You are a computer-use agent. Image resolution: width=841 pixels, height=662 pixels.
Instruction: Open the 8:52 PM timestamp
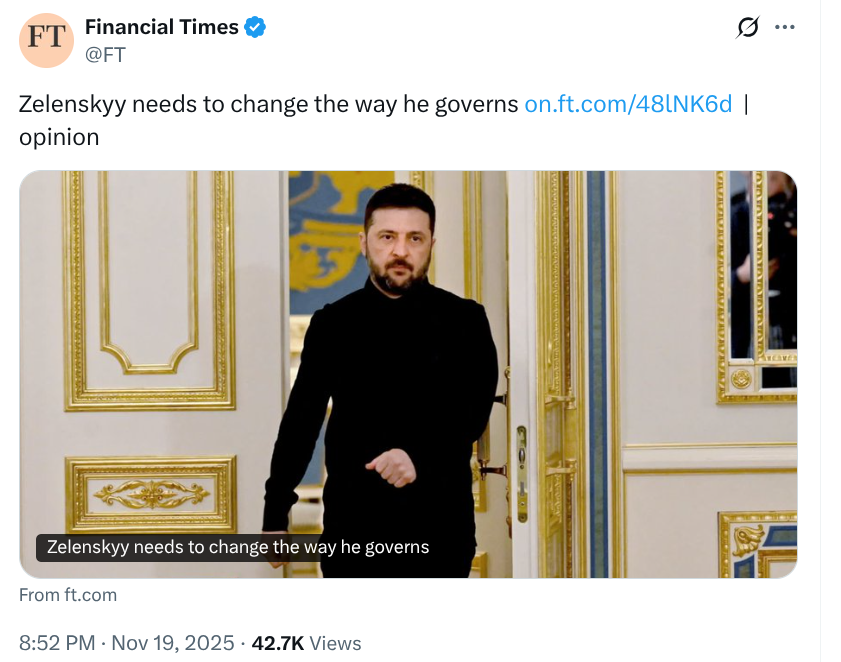(x=56, y=642)
